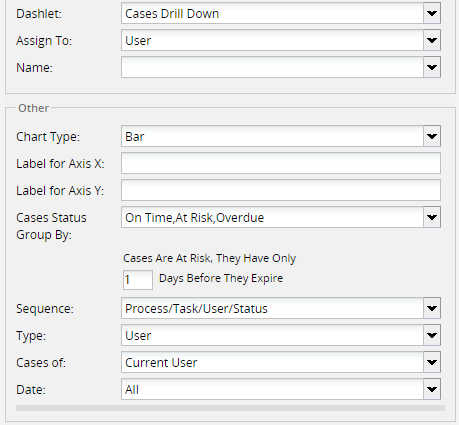Click the Process/Task/User/Status sequence field
459x425 pixels.
tap(272, 308)
